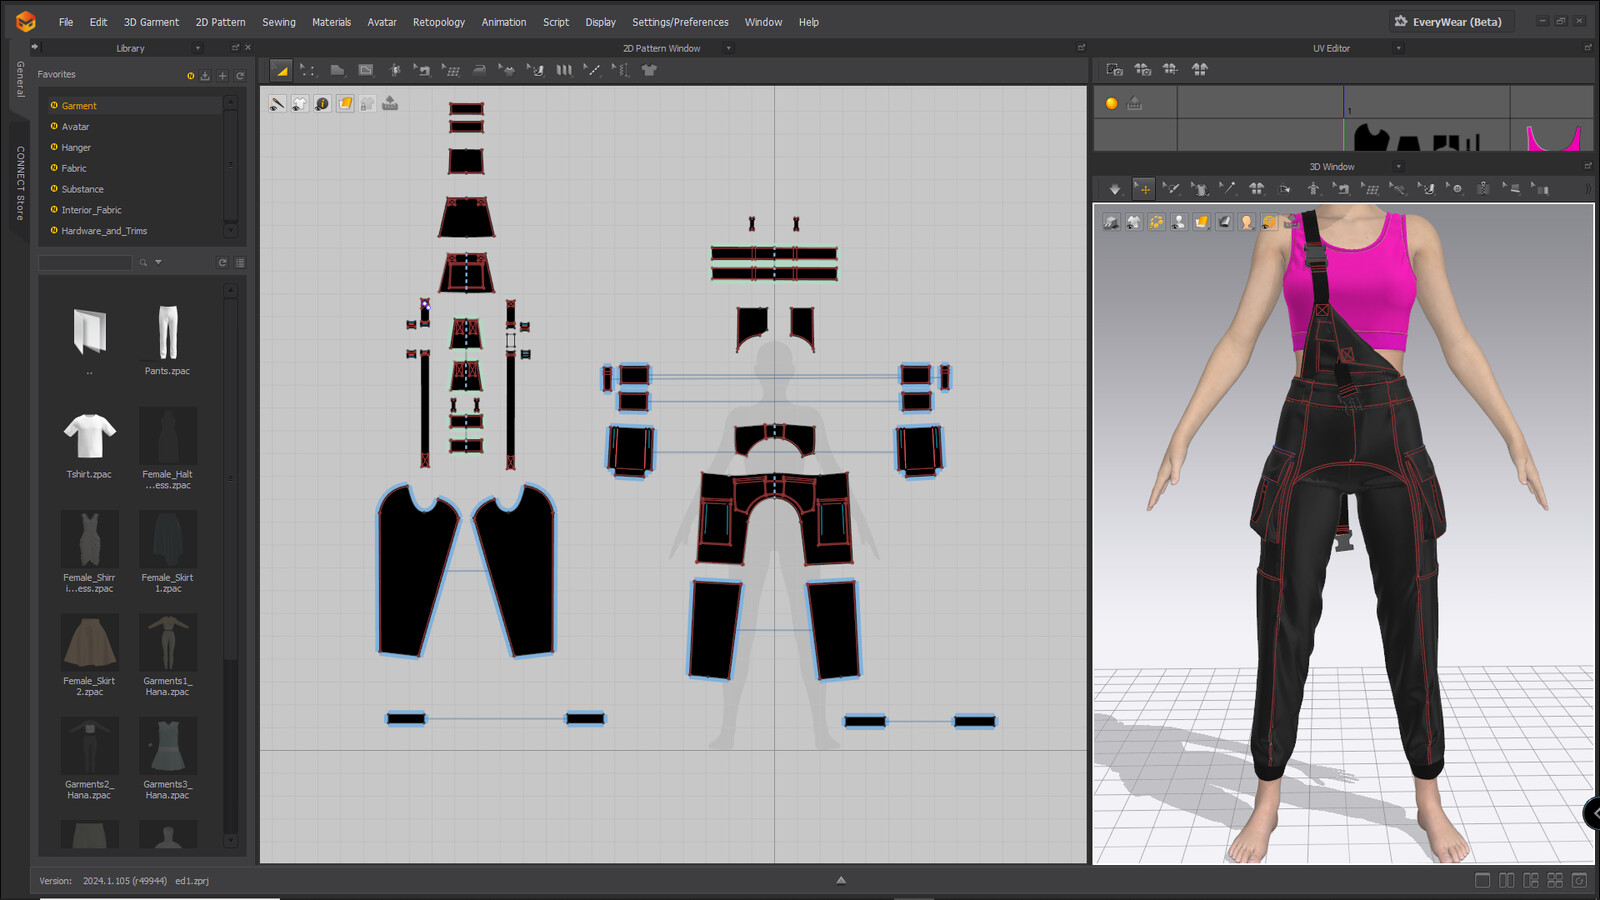Toggle garment display eye icon in 2D window
The image size is (1600, 900).
pos(299,104)
